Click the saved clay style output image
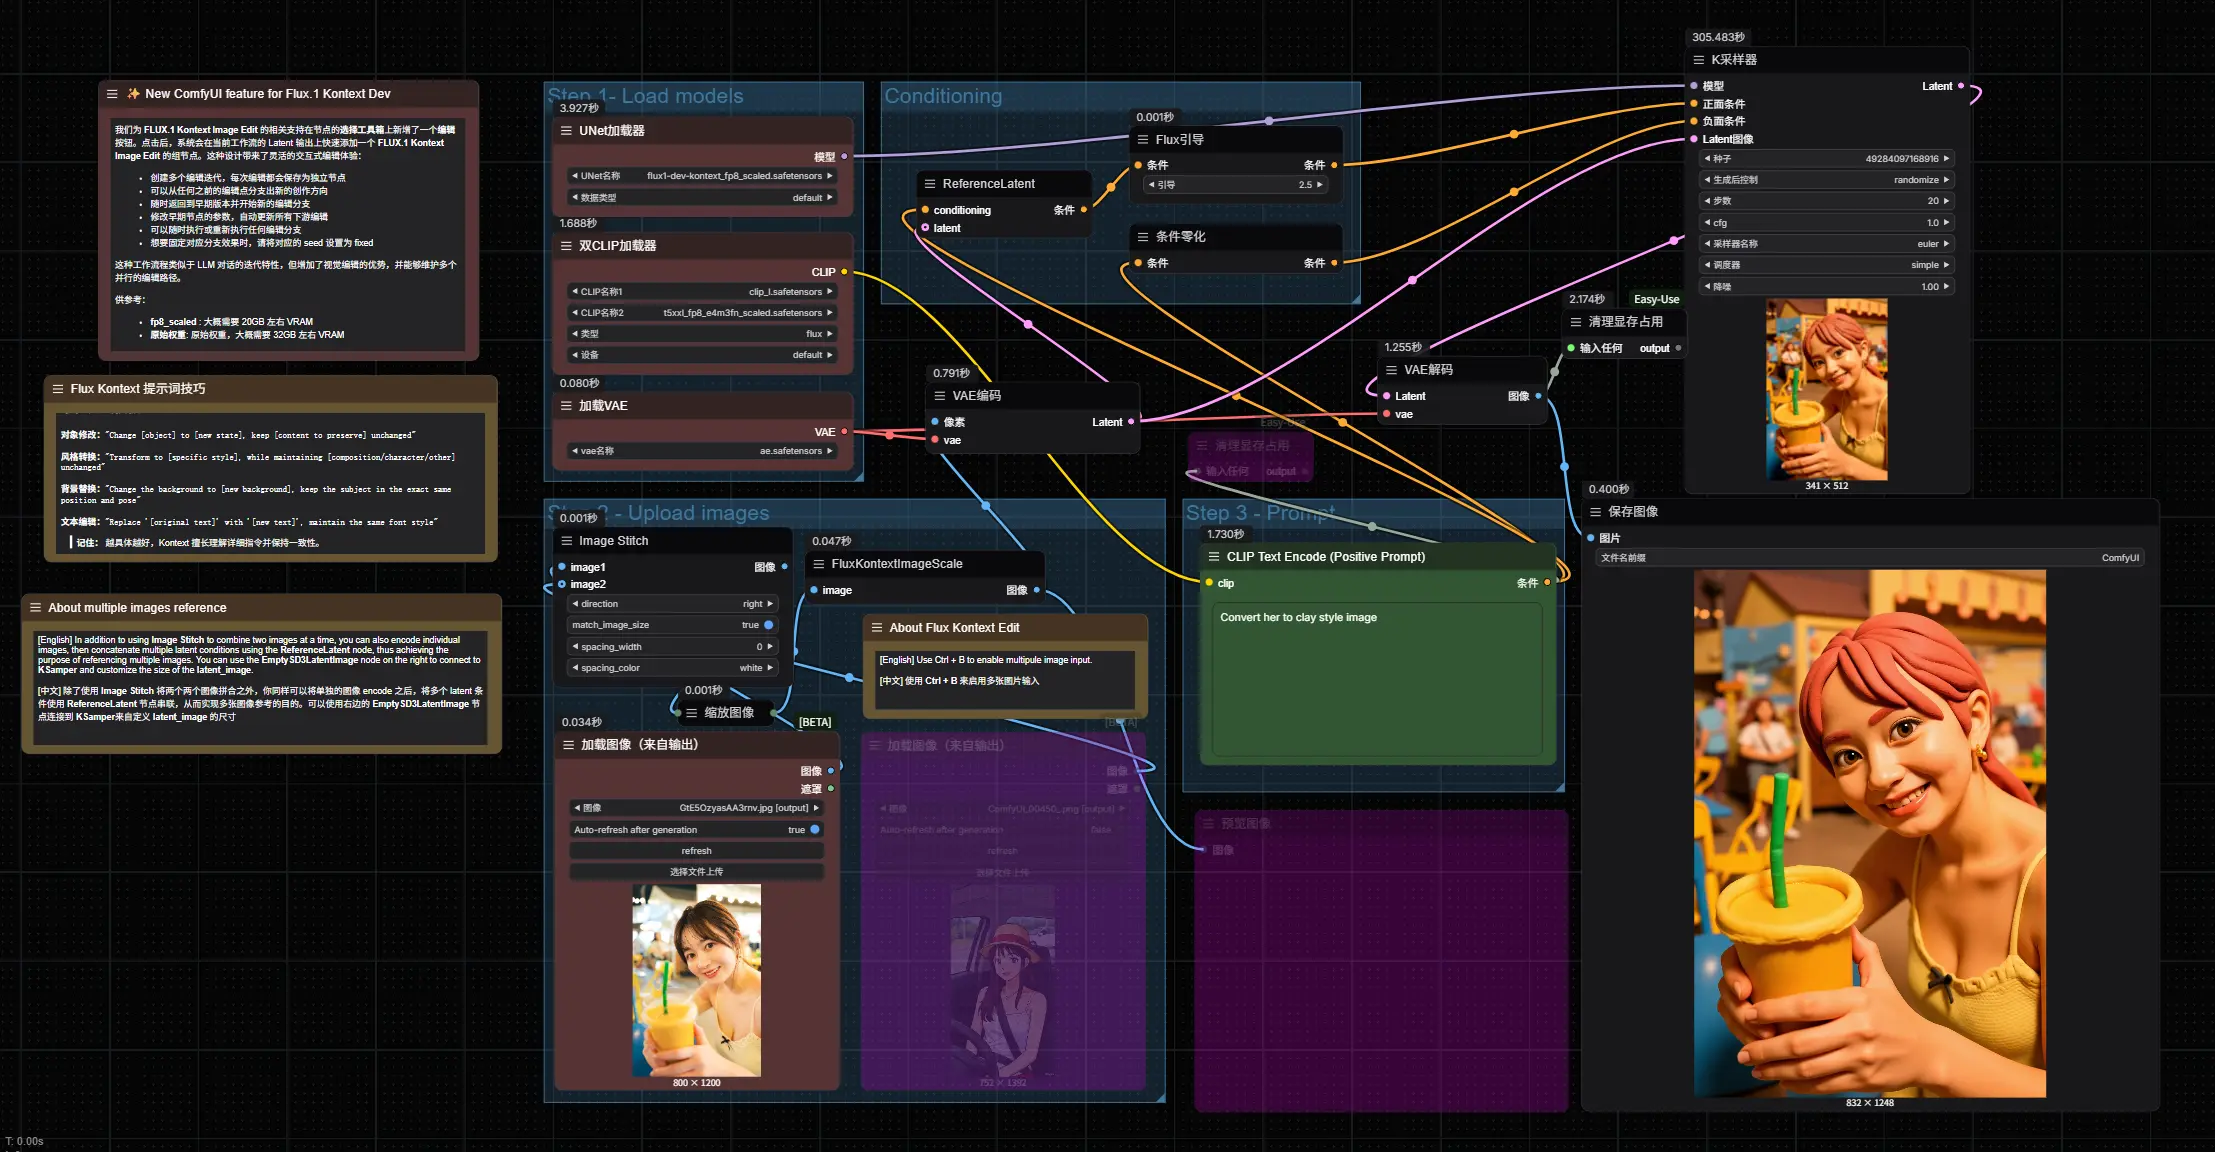 pos(1869,833)
